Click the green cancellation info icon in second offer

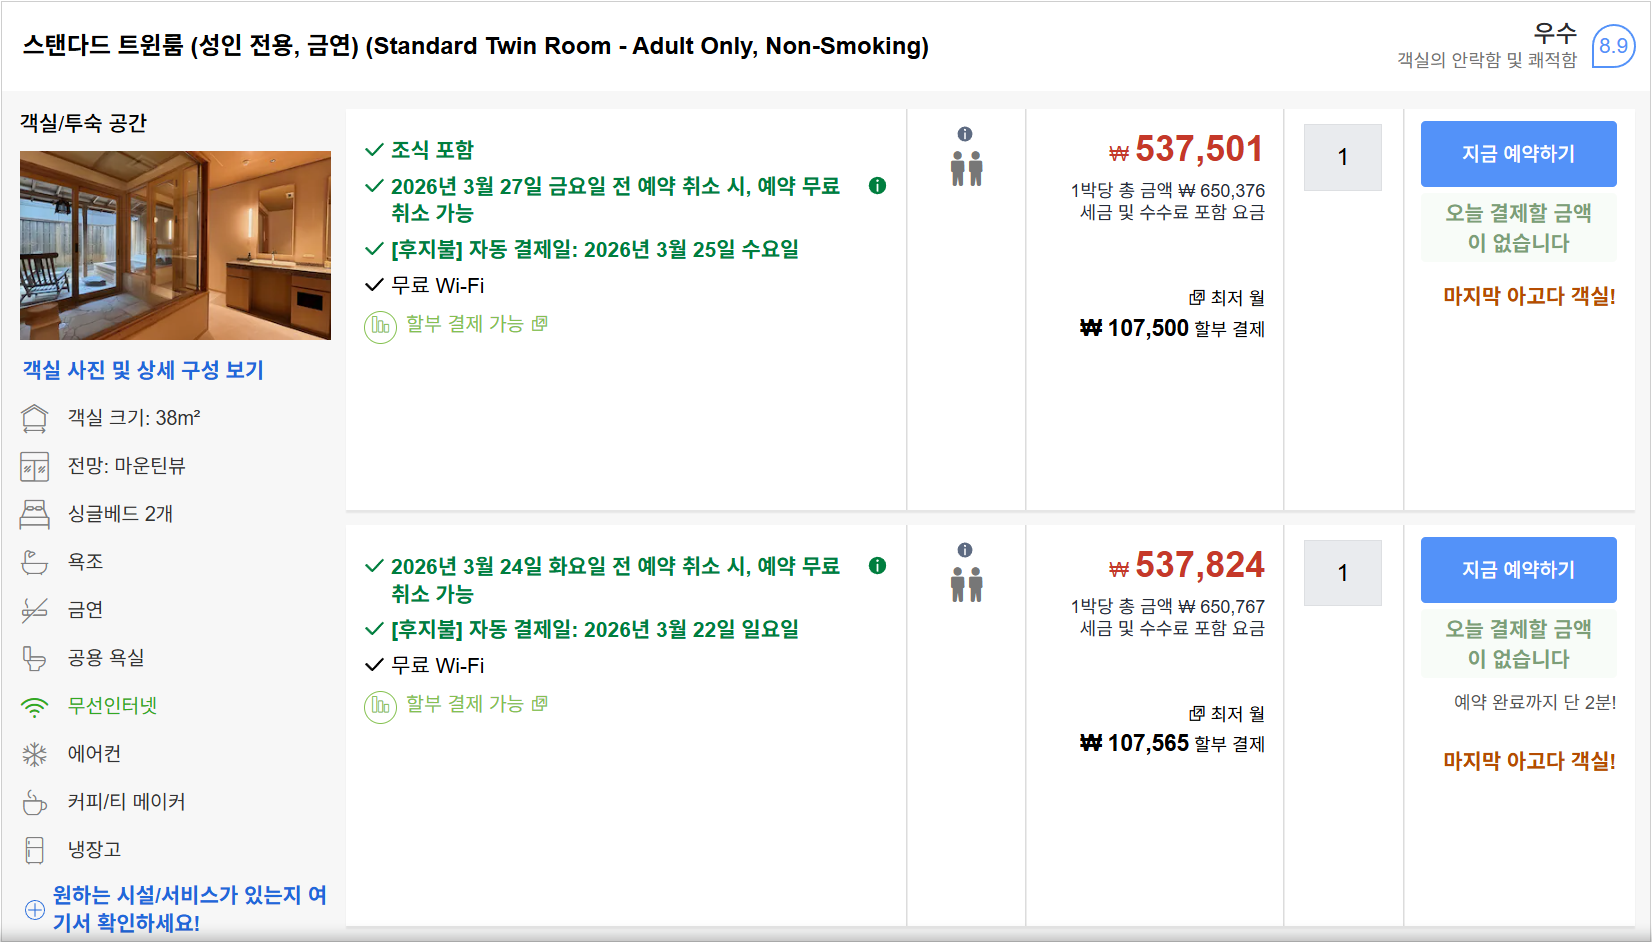[877, 566]
